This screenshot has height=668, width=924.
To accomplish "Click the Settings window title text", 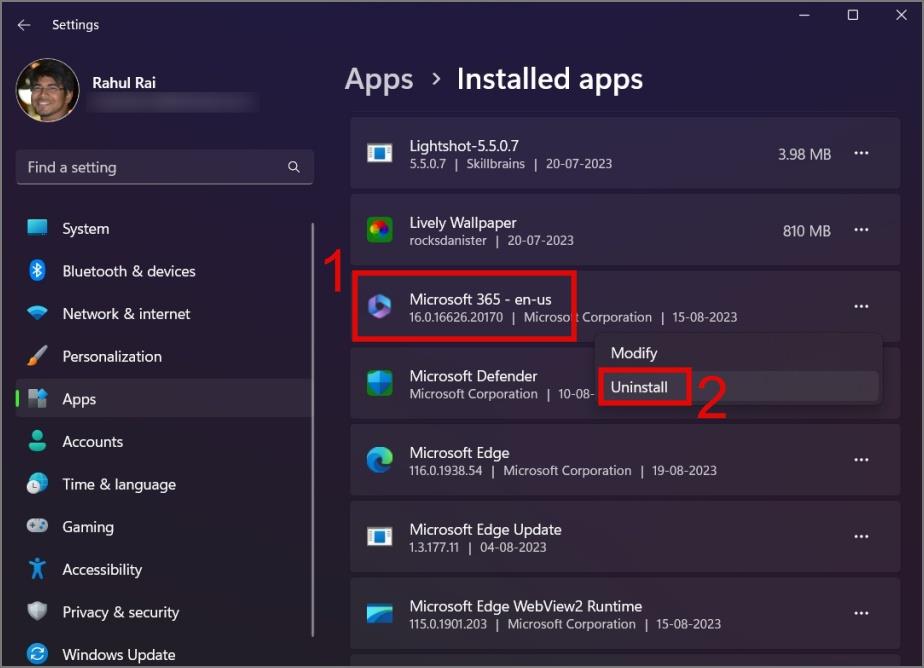I will pyautogui.click(x=75, y=25).
